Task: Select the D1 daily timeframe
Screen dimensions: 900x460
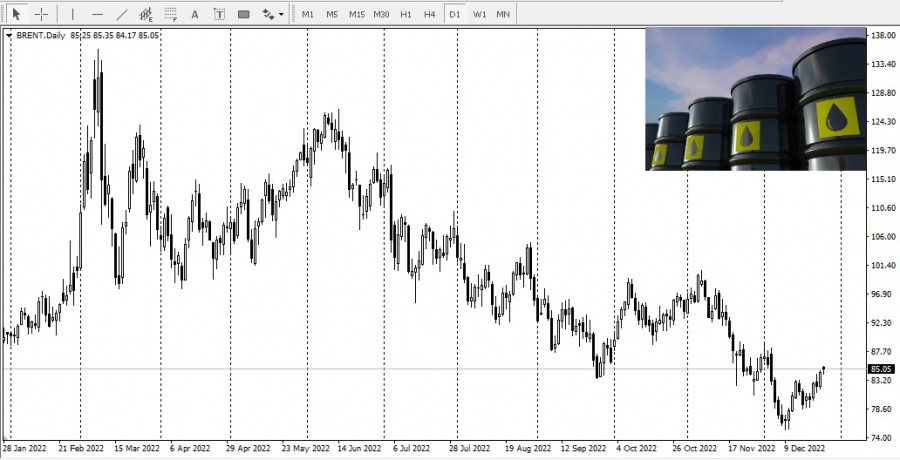Action: [x=454, y=14]
